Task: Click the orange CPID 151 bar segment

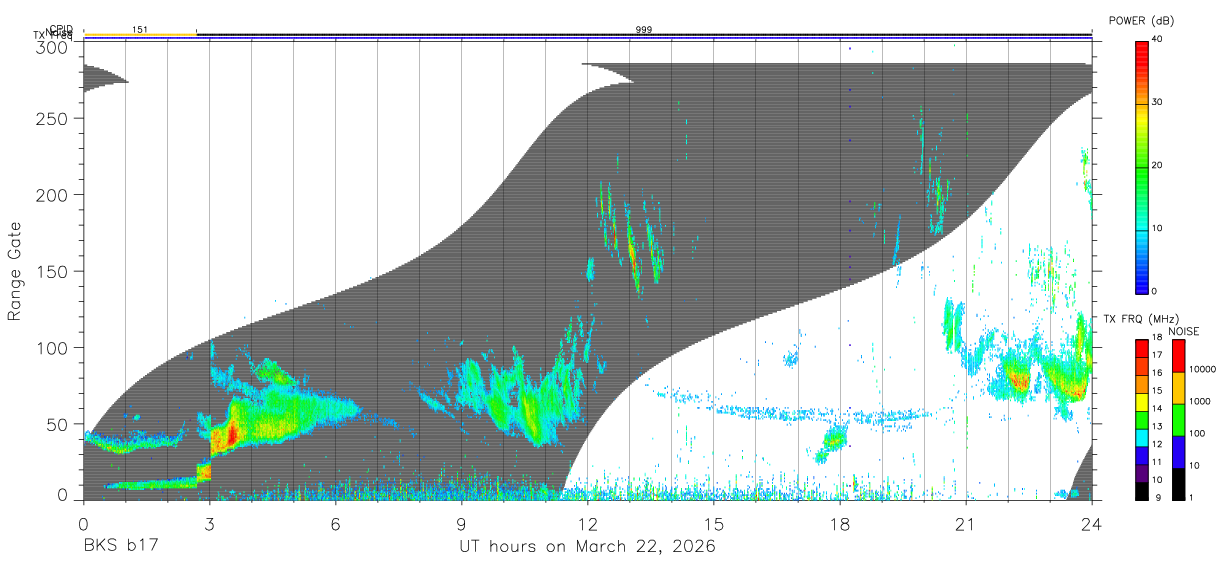Action: click(140, 35)
